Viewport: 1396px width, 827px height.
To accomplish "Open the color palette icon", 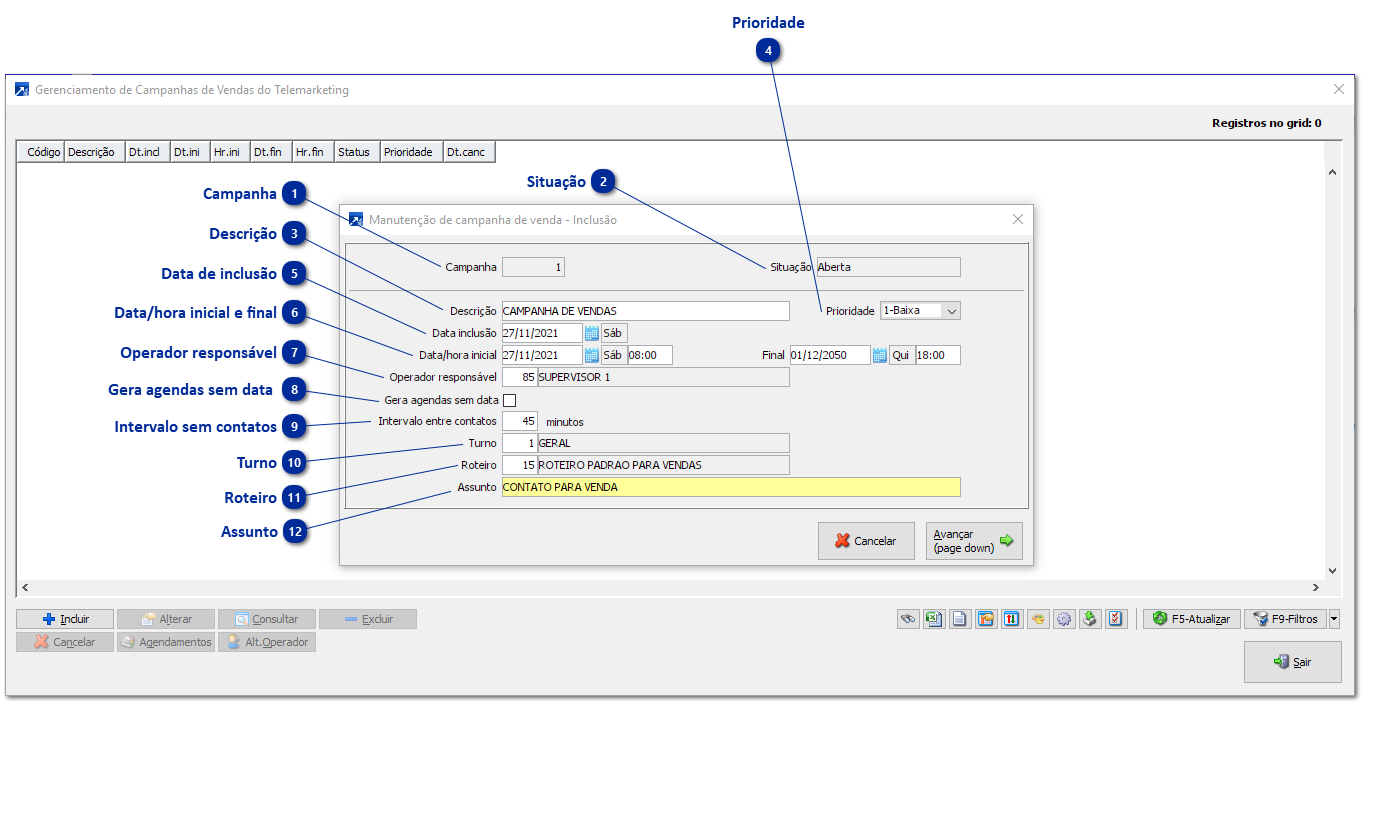I will pyautogui.click(x=1038, y=619).
